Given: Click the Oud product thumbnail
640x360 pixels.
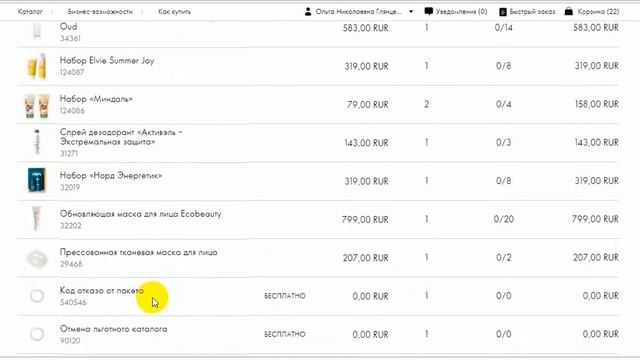Looking at the screenshot, I should click(x=37, y=30).
